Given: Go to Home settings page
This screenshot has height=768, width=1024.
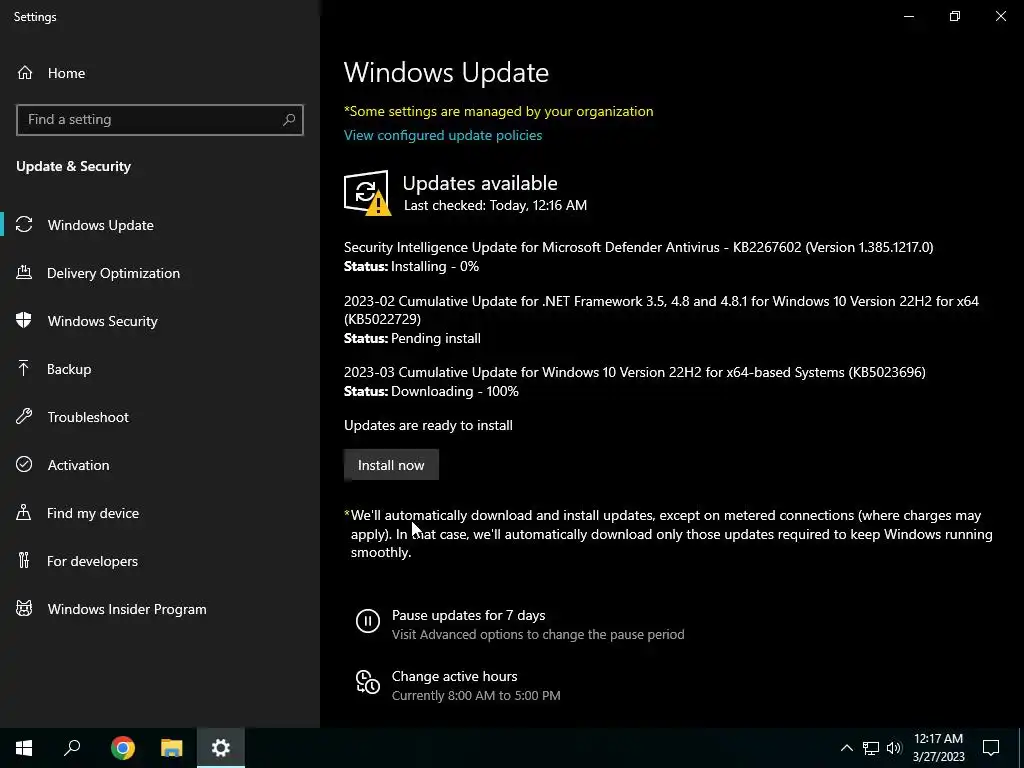Looking at the screenshot, I should [x=160, y=72].
